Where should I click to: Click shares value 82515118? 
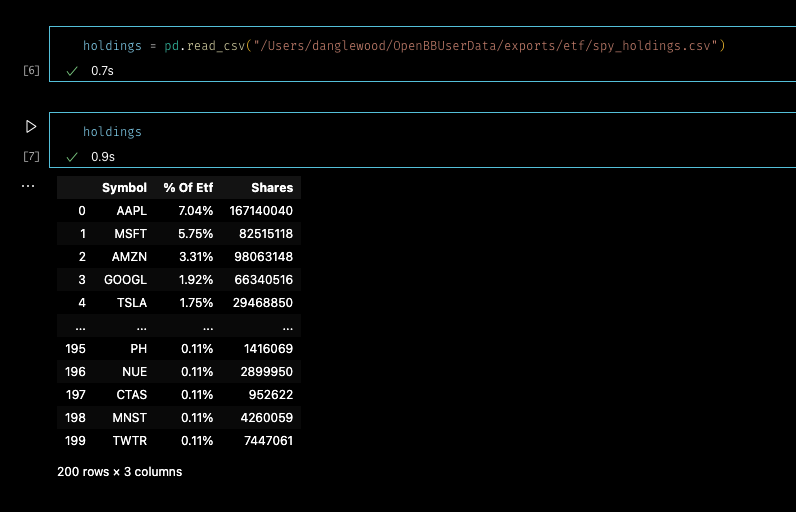coord(266,234)
